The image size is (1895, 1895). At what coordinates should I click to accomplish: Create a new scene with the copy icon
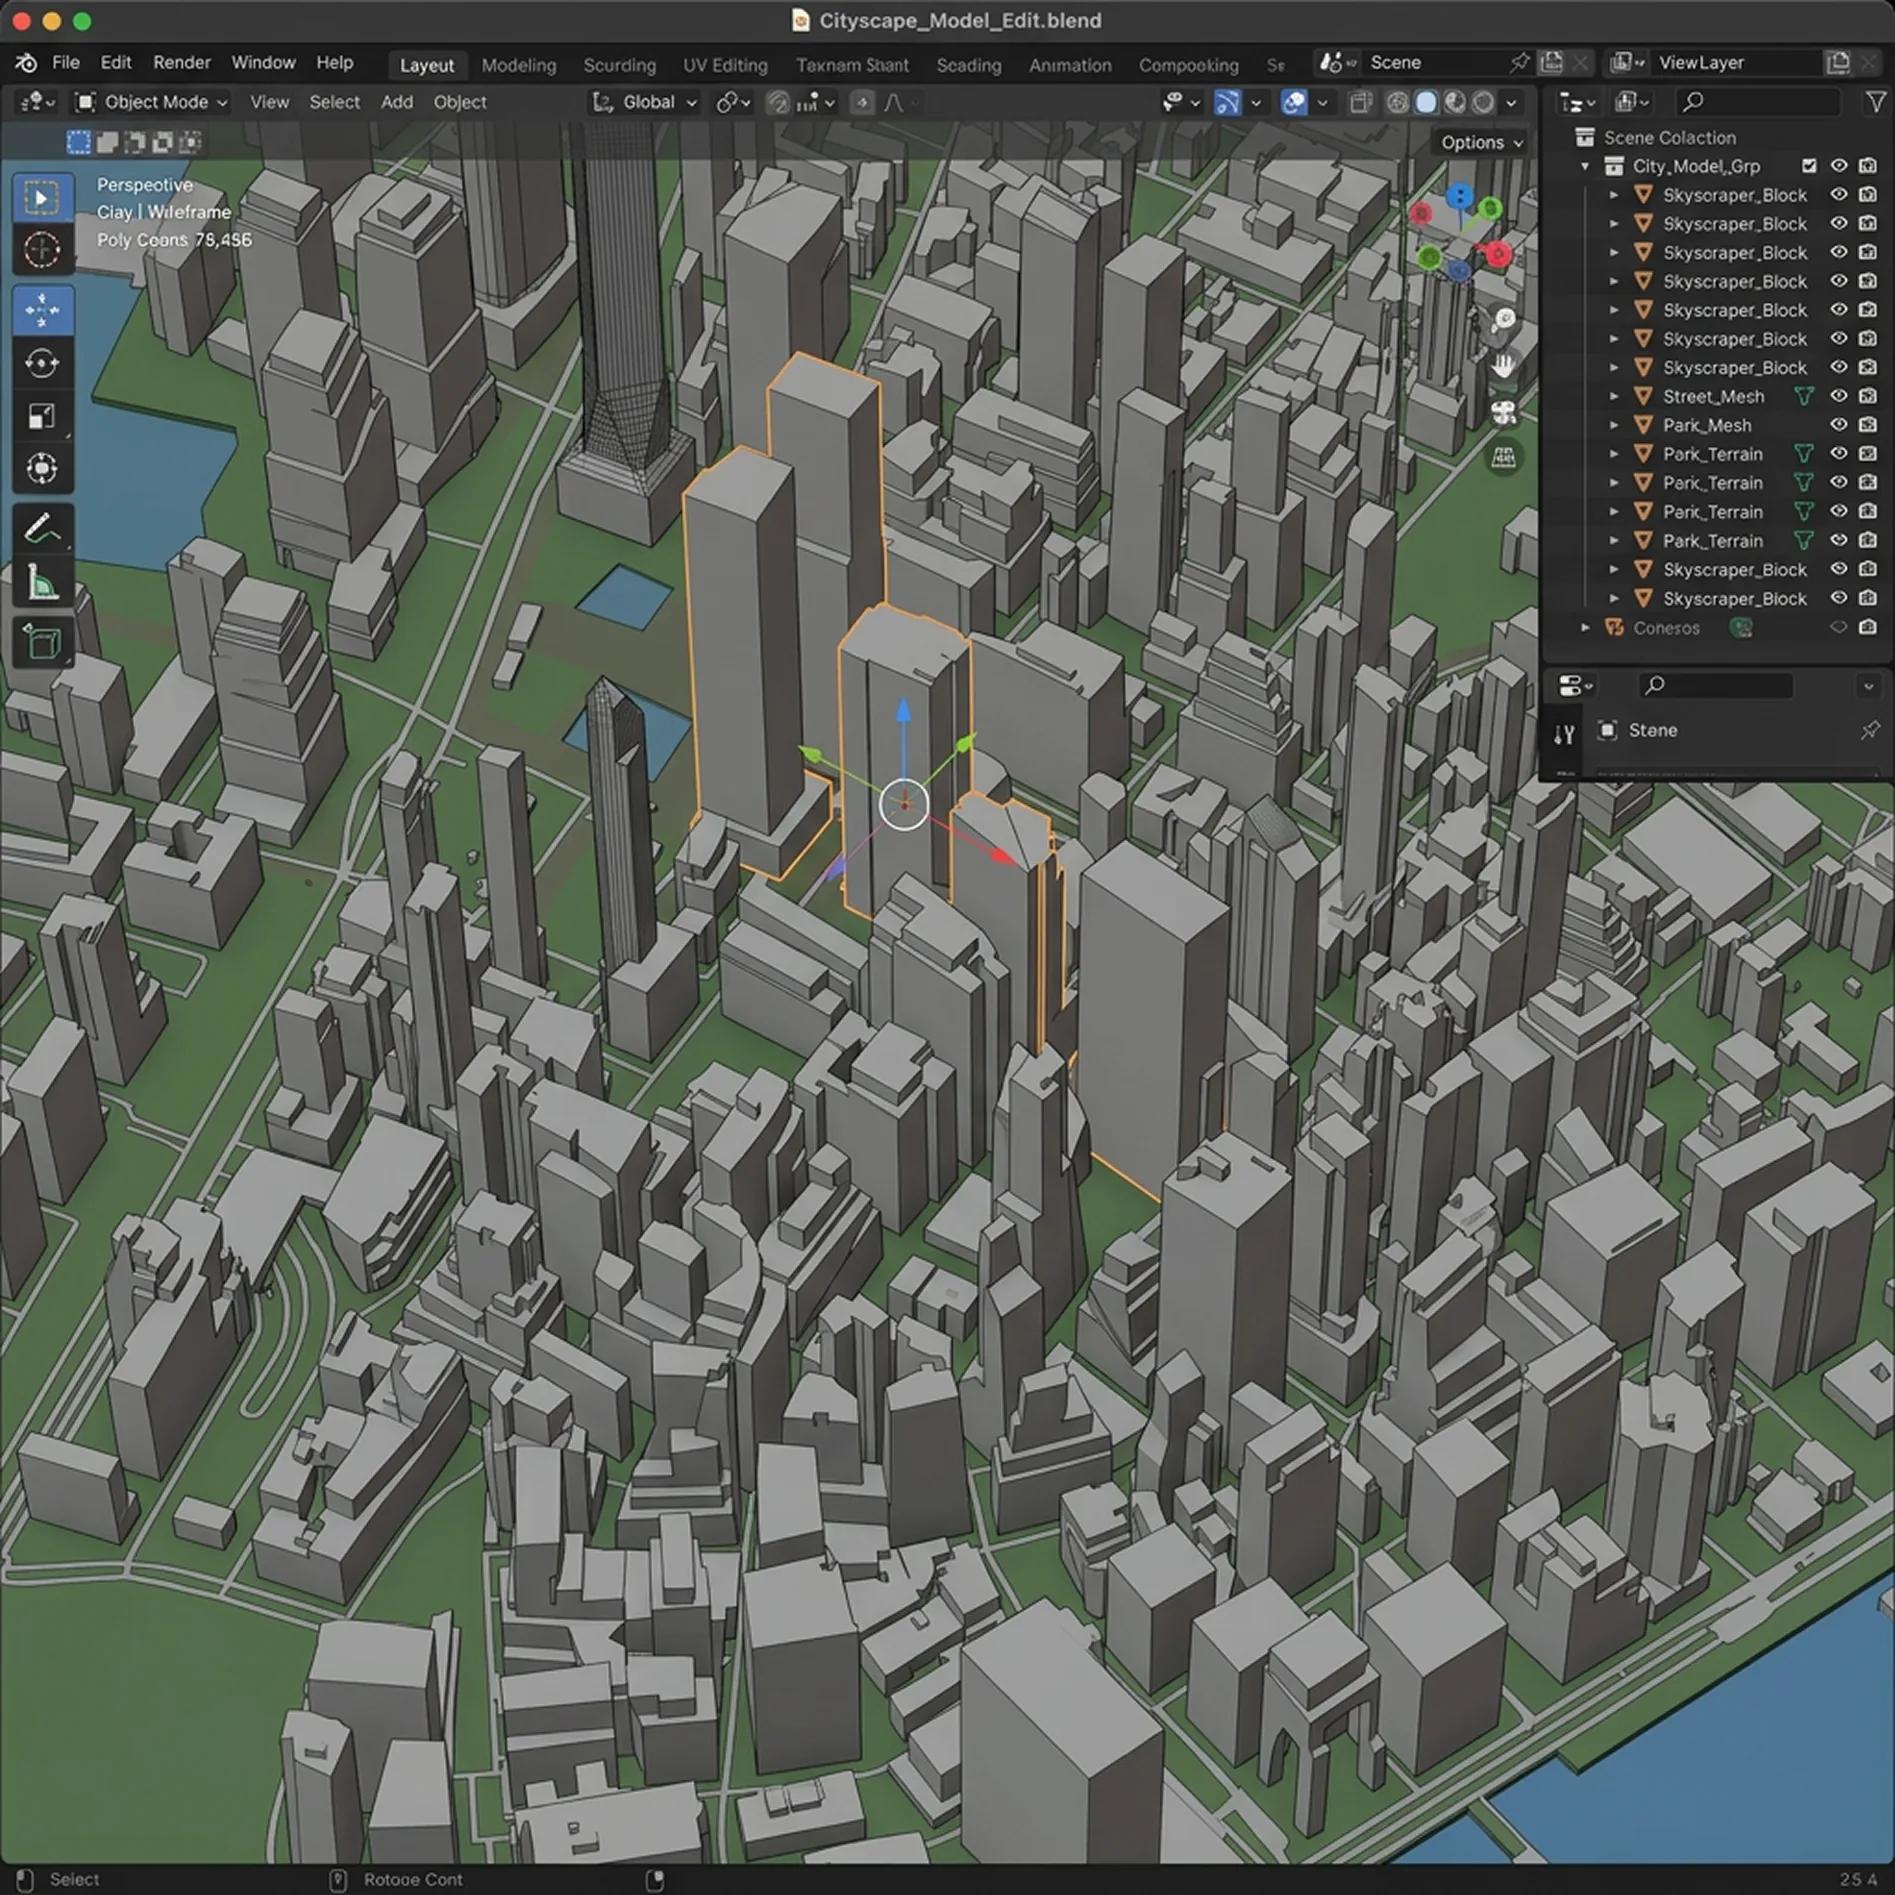click(x=1551, y=63)
